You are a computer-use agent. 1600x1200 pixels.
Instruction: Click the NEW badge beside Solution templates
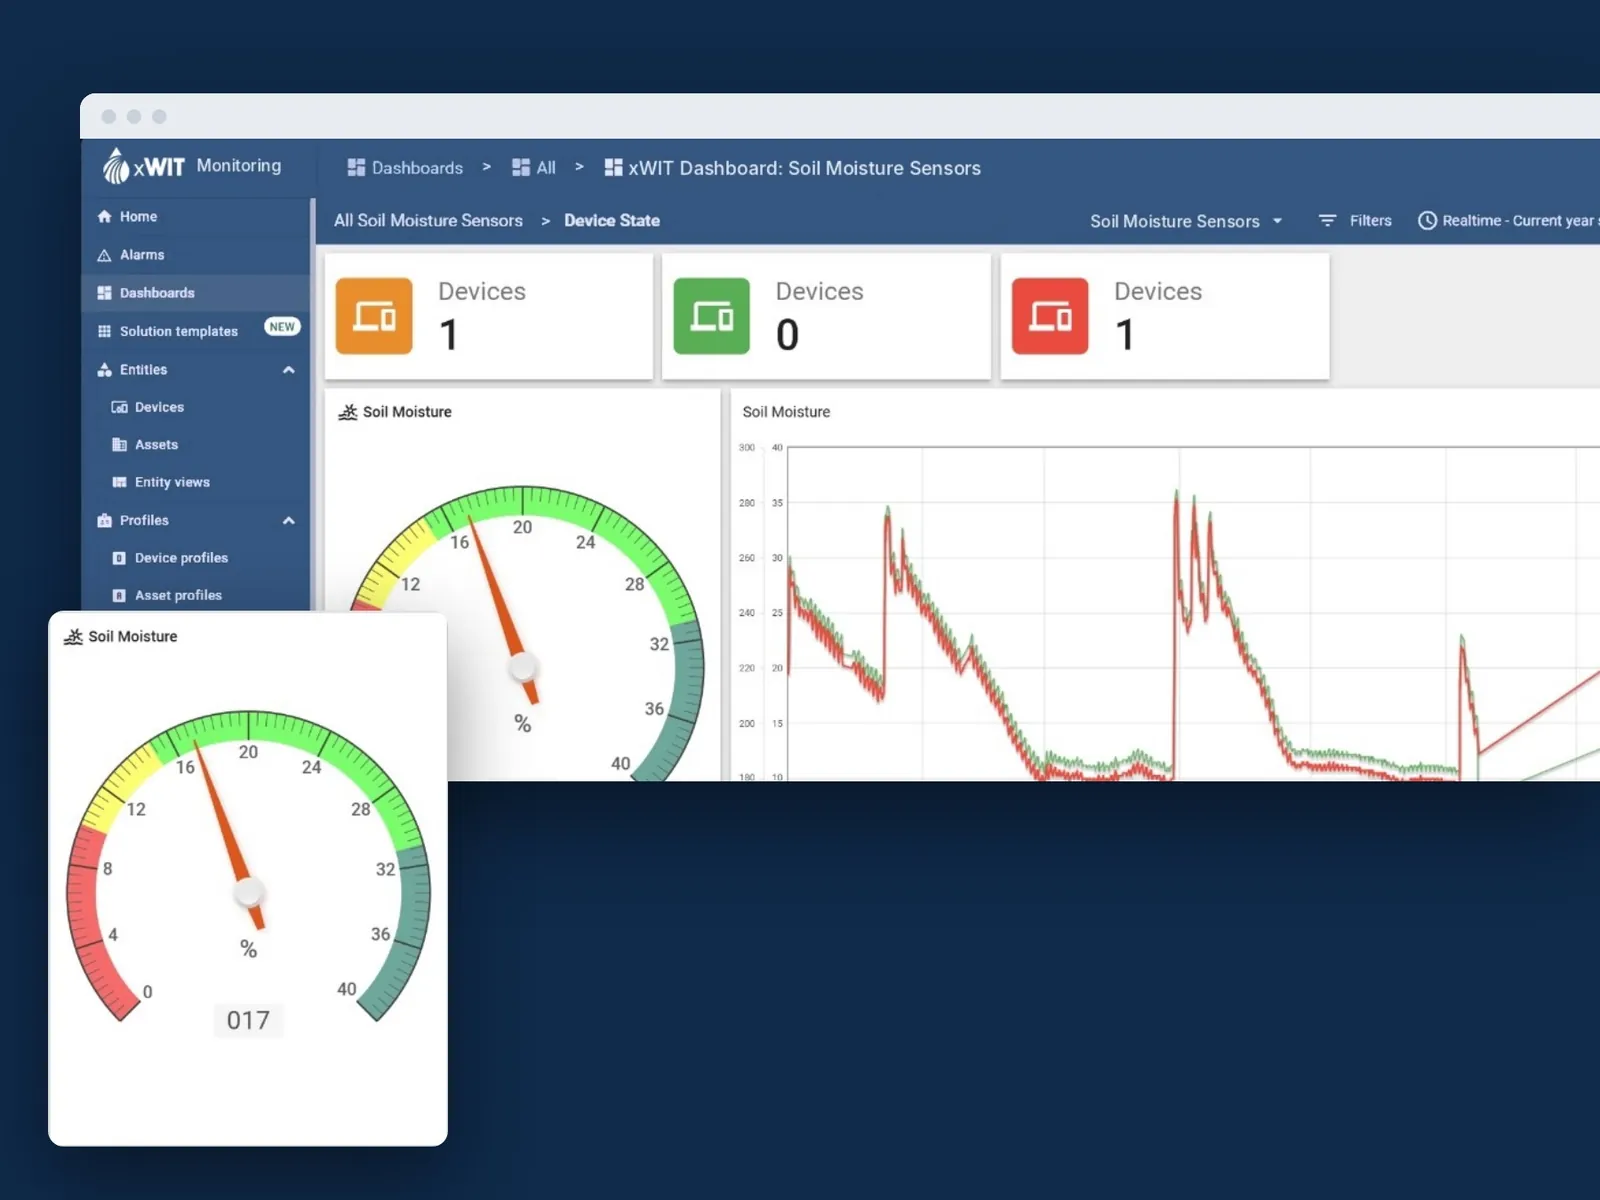[x=282, y=327]
